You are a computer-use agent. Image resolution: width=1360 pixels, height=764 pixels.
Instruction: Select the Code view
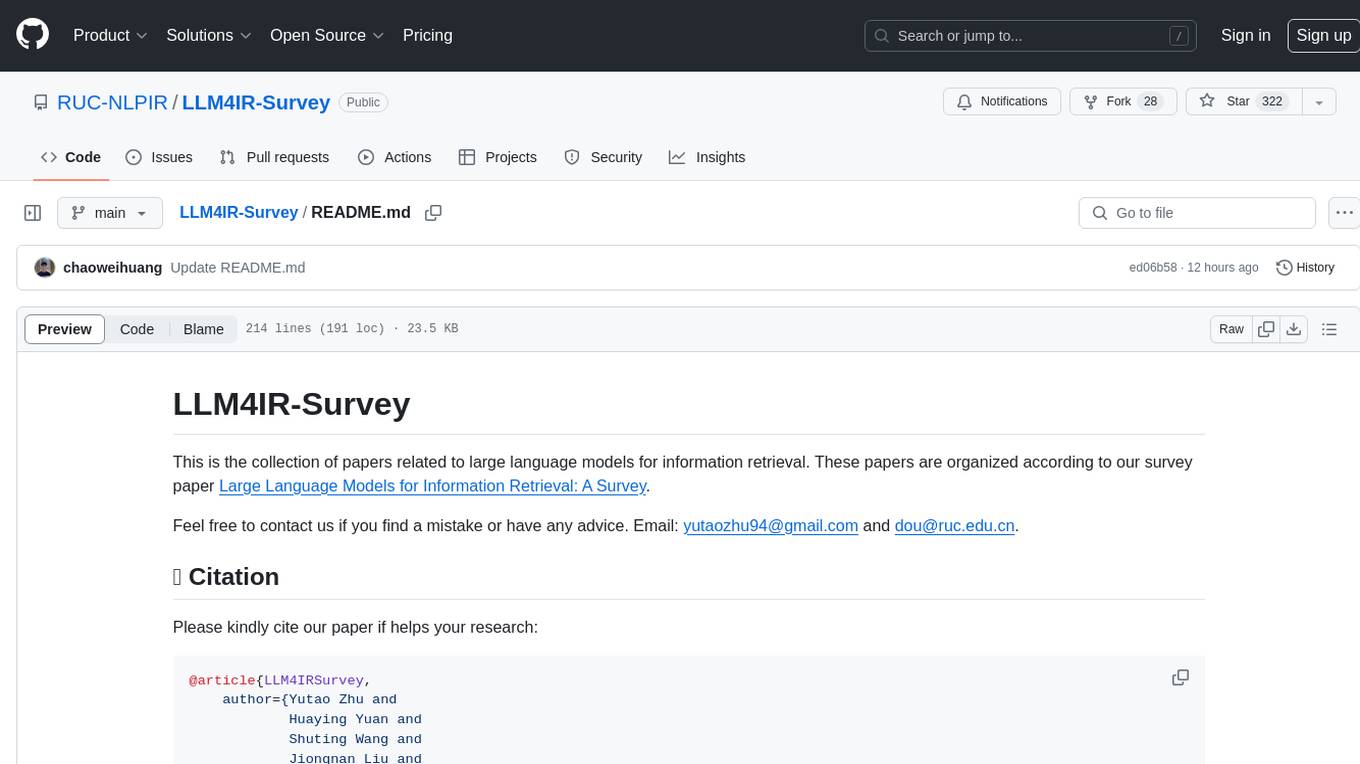click(x=137, y=329)
